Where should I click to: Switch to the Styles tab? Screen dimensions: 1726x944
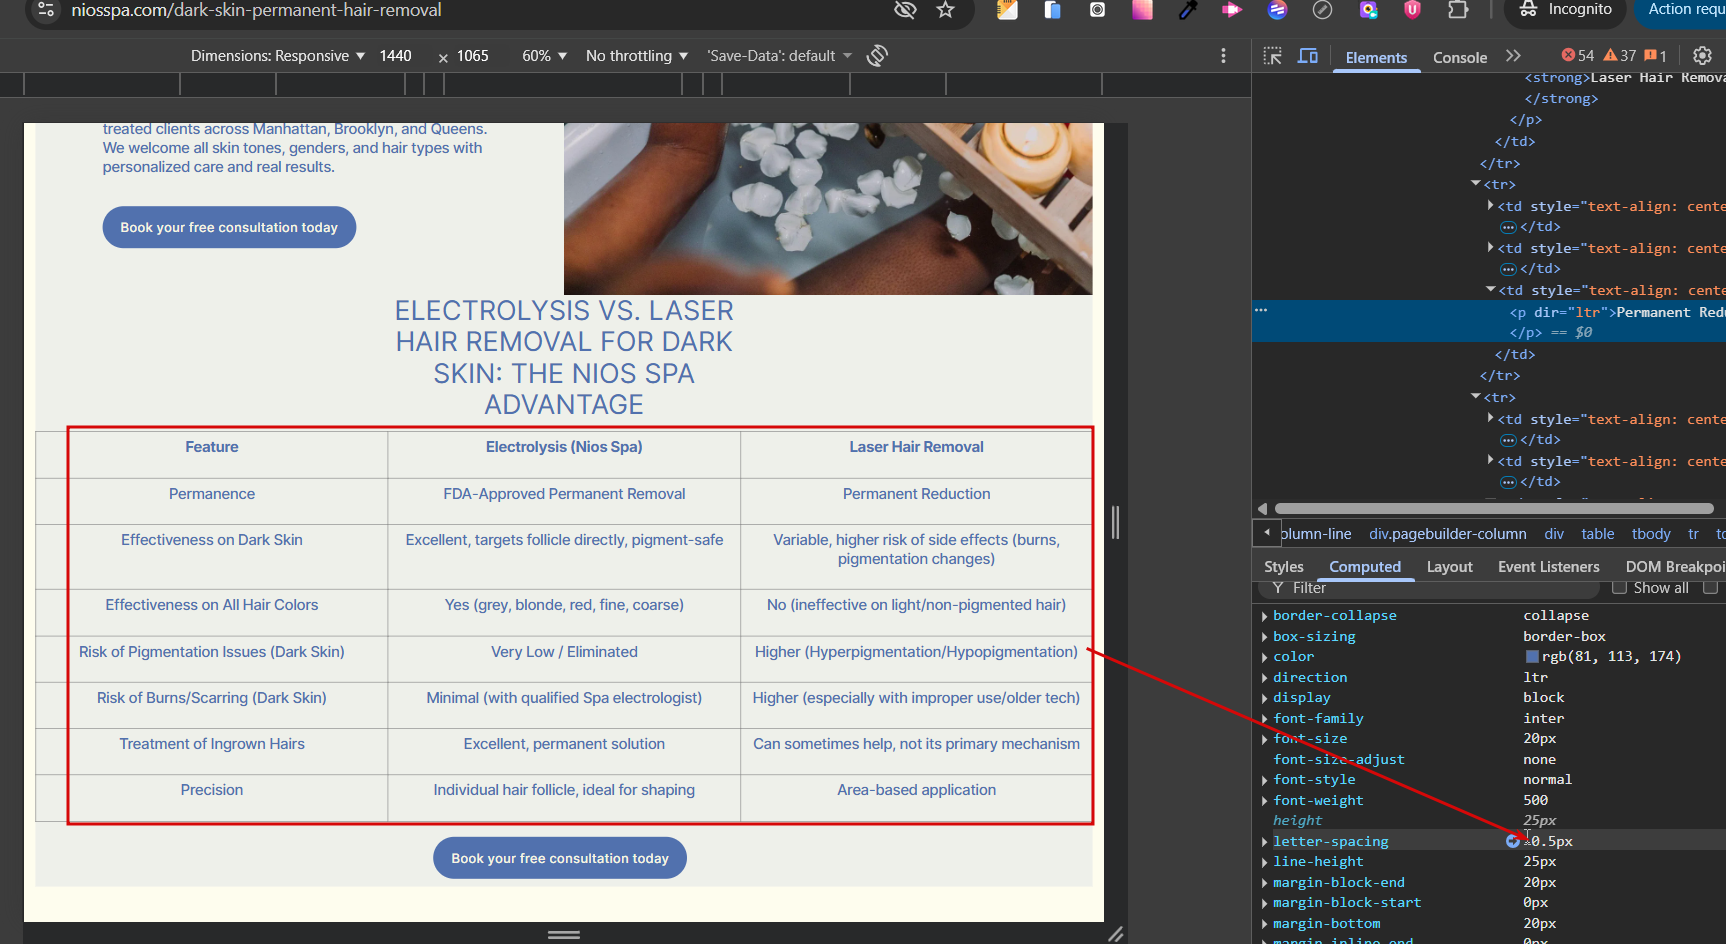coord(1283,567)
